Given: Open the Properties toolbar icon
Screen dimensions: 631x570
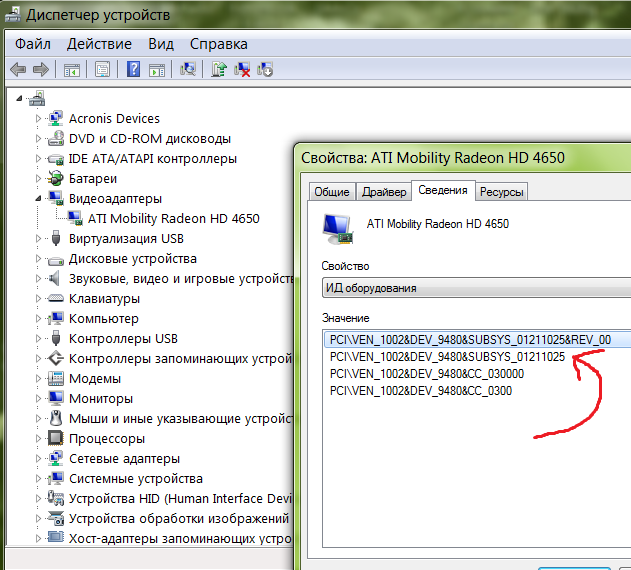Looking at the screenshot, I should (x=103, y=70).
